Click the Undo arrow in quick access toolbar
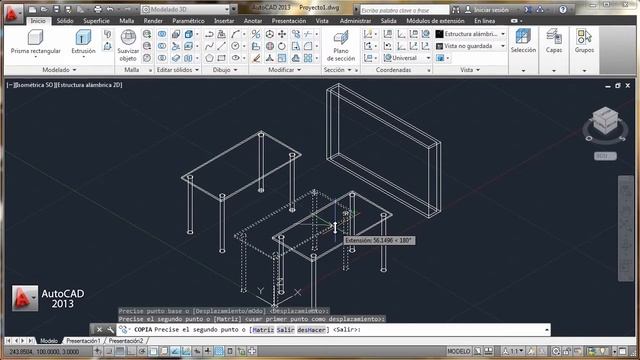This screenshot has height=360, width=640. coord(110,9)
